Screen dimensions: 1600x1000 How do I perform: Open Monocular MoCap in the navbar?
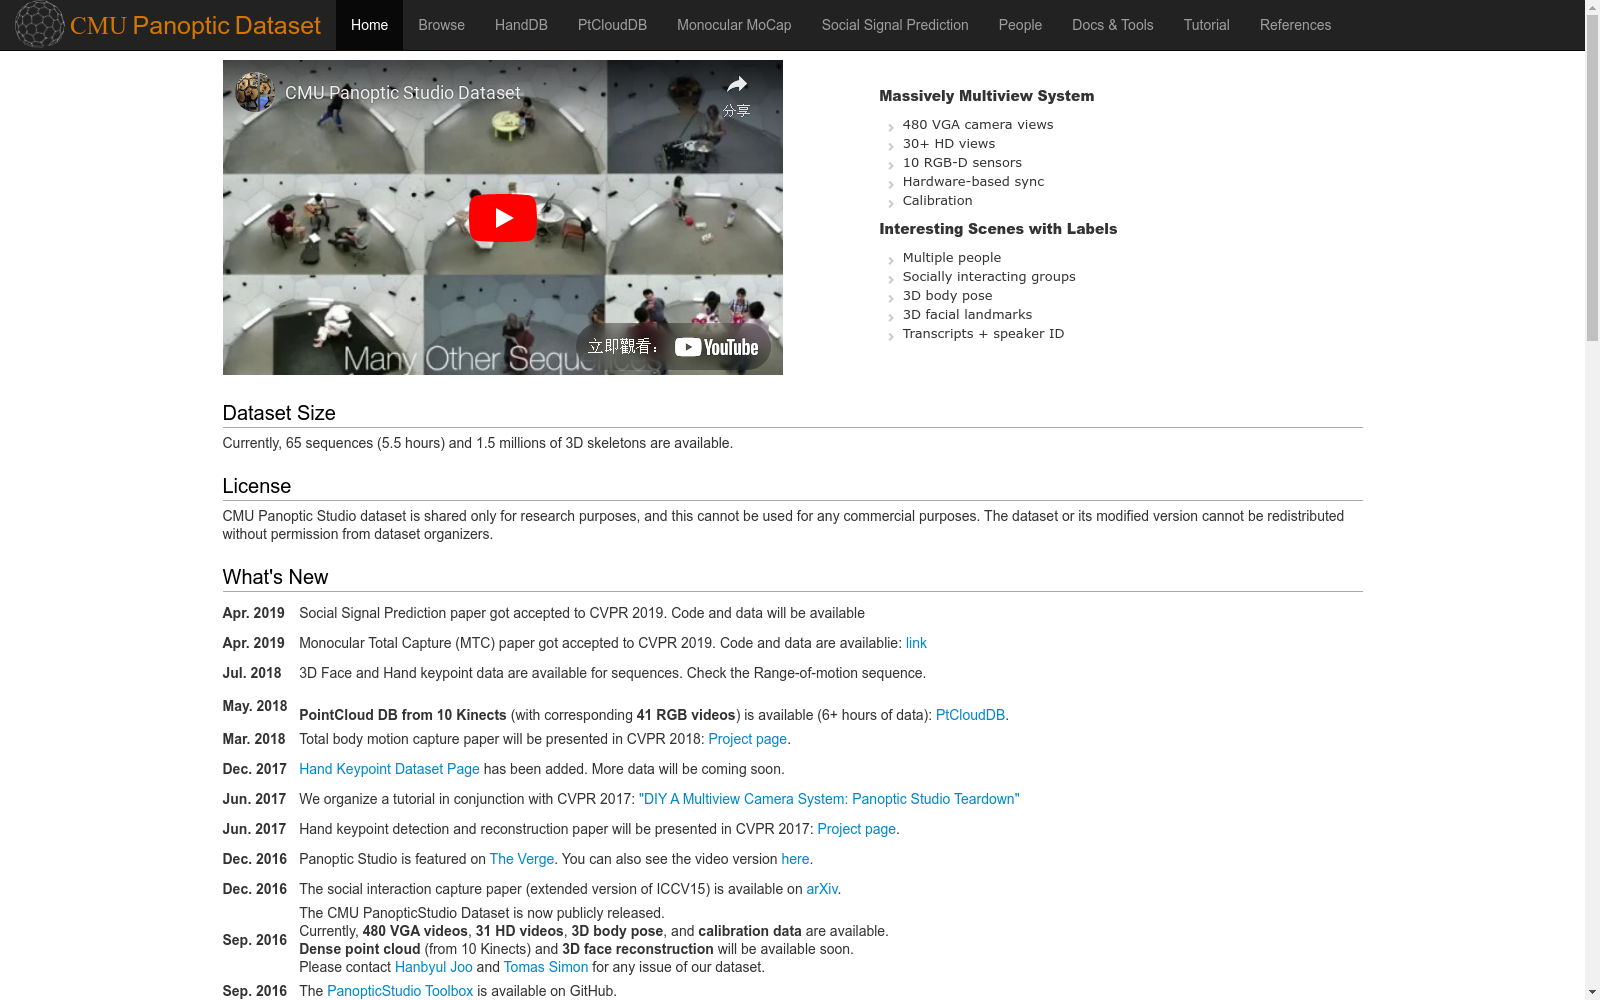click(734, 25)
